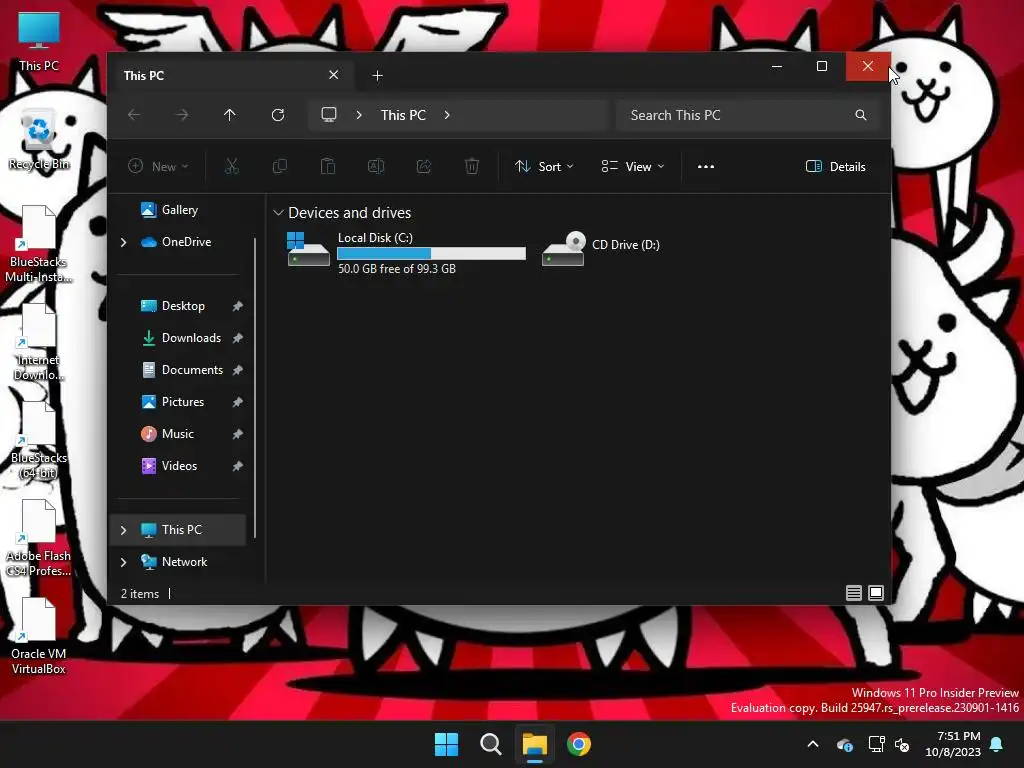Expand the OneDrive tree node
This screenshot has width=1024, height=768.
(123, 242)
